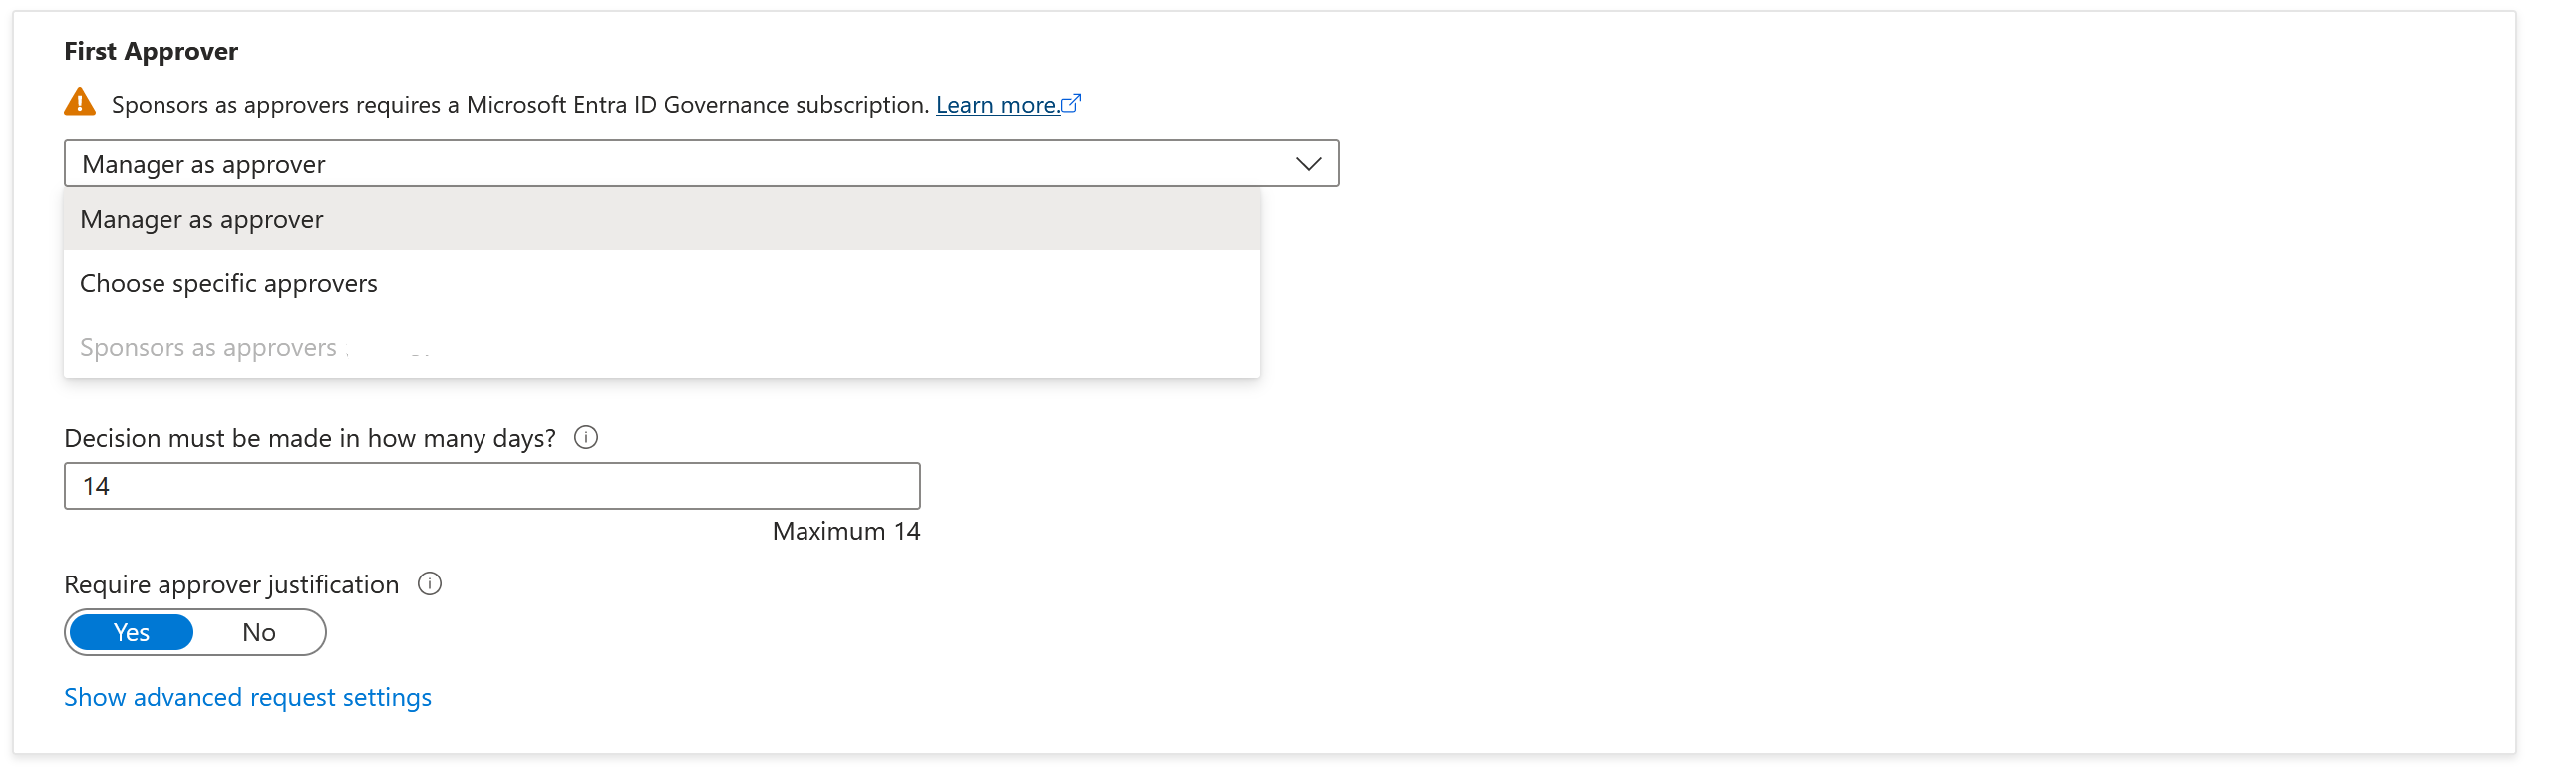Click the "Maximum 14" hint text

846,531
